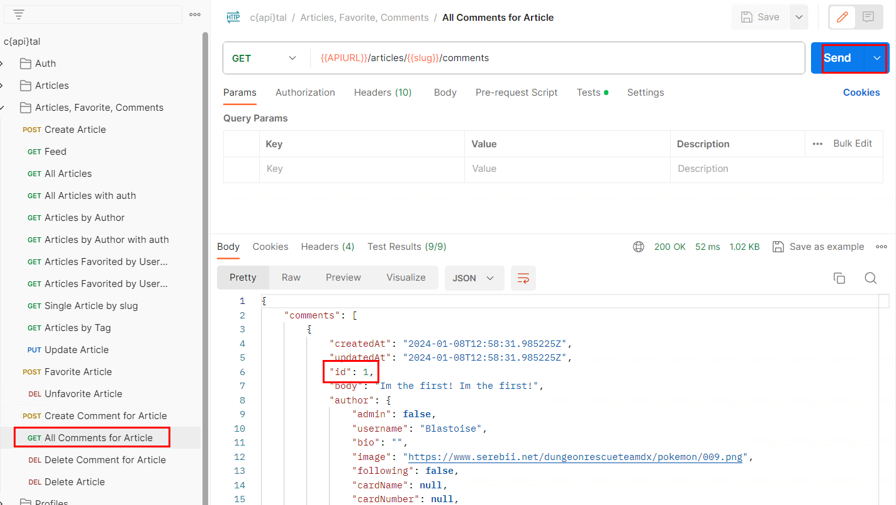
Task: Click the sidebar vertical scrollbar
Action: pos(205,268)
